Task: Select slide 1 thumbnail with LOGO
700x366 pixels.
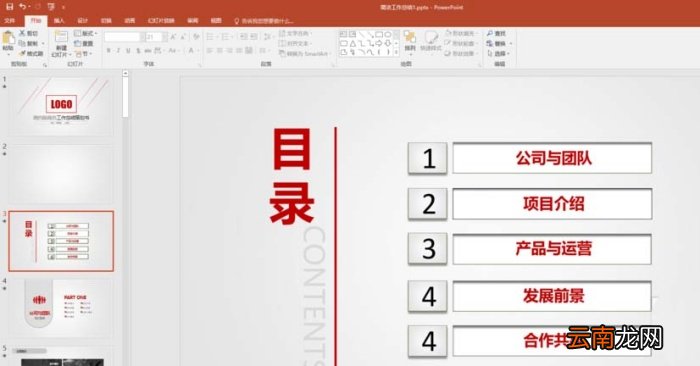Action: (61, 106)
